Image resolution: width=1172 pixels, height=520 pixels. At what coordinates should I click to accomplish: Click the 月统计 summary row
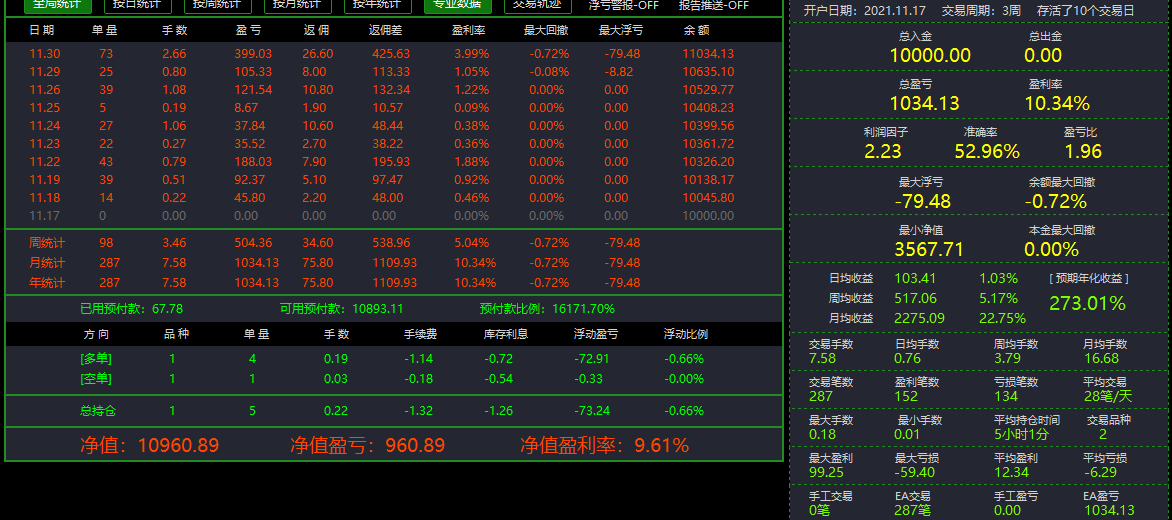[x=394, y=263]
